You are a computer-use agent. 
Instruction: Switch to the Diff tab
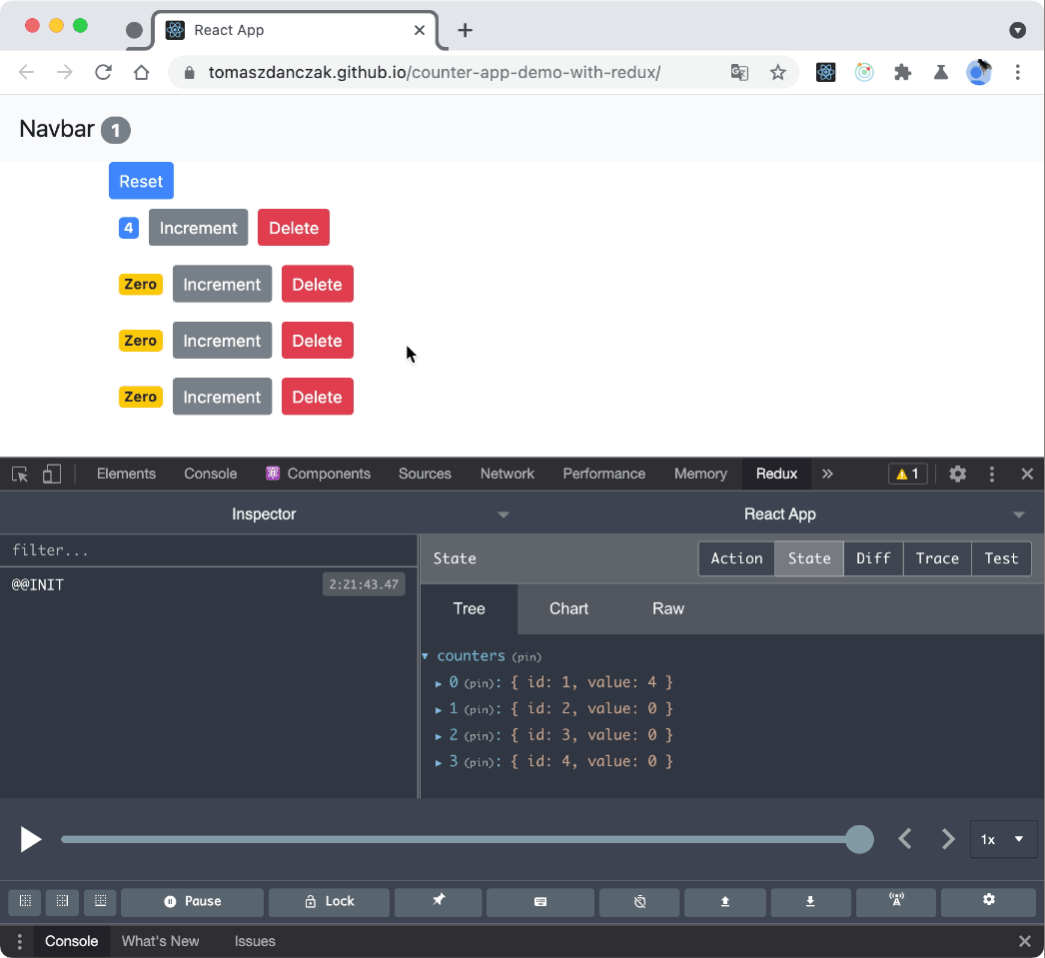873,559
